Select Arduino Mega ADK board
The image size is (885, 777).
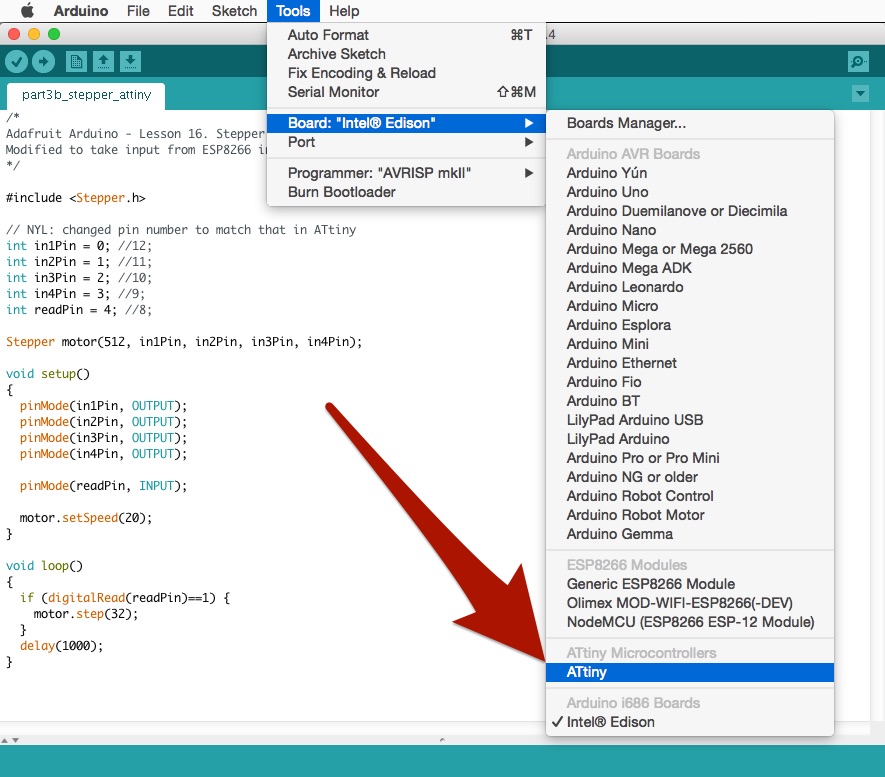[x=690, y=268]
